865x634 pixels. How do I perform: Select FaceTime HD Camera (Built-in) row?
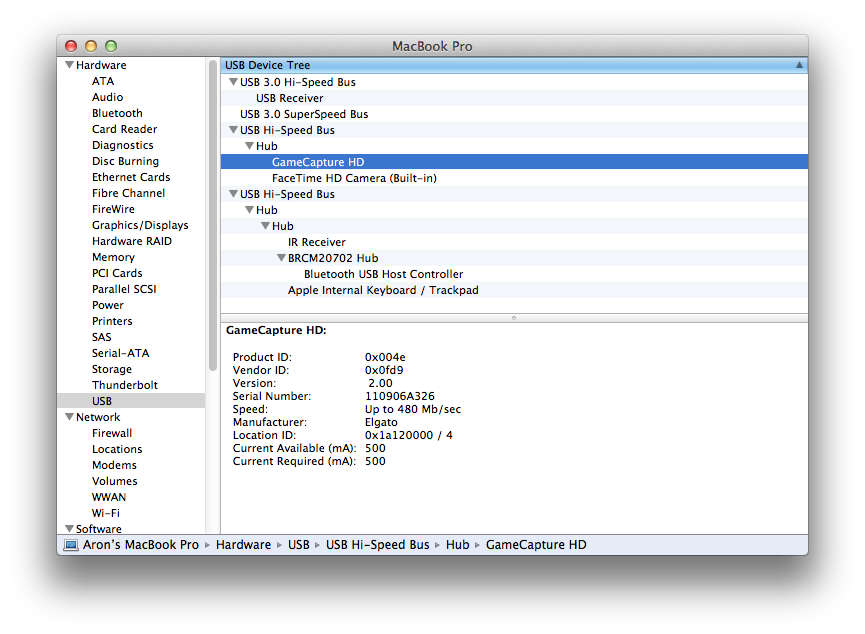(514, 178)
